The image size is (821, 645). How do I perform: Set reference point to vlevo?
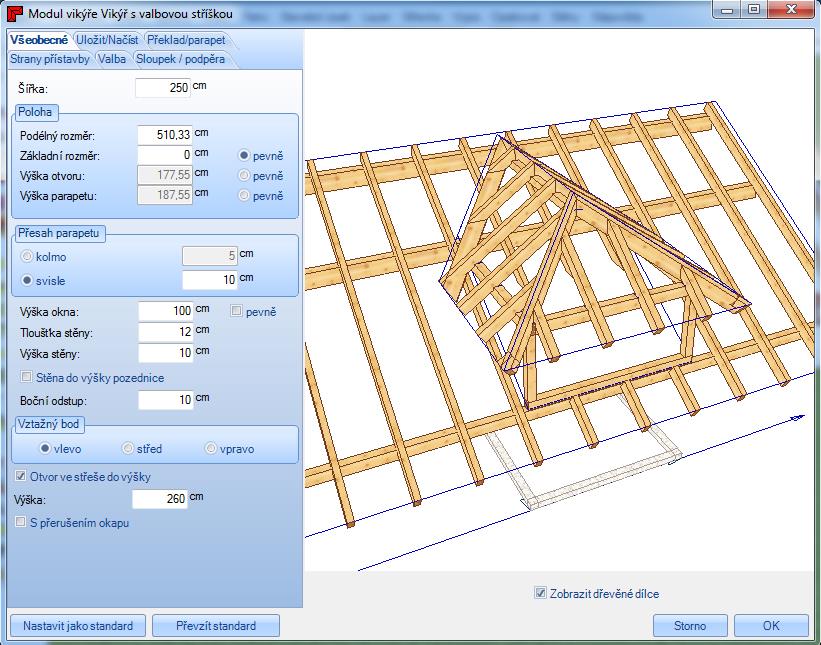(45, 448)
